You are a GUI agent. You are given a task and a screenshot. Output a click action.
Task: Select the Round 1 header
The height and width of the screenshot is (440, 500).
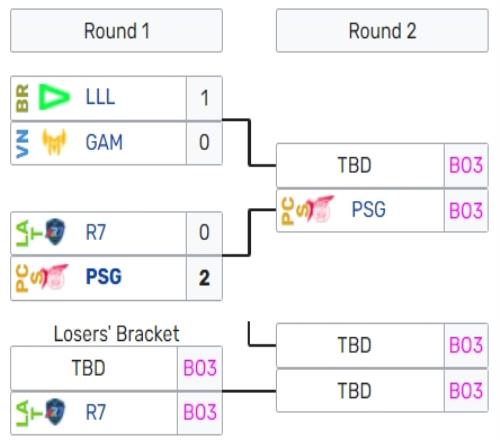116,31
